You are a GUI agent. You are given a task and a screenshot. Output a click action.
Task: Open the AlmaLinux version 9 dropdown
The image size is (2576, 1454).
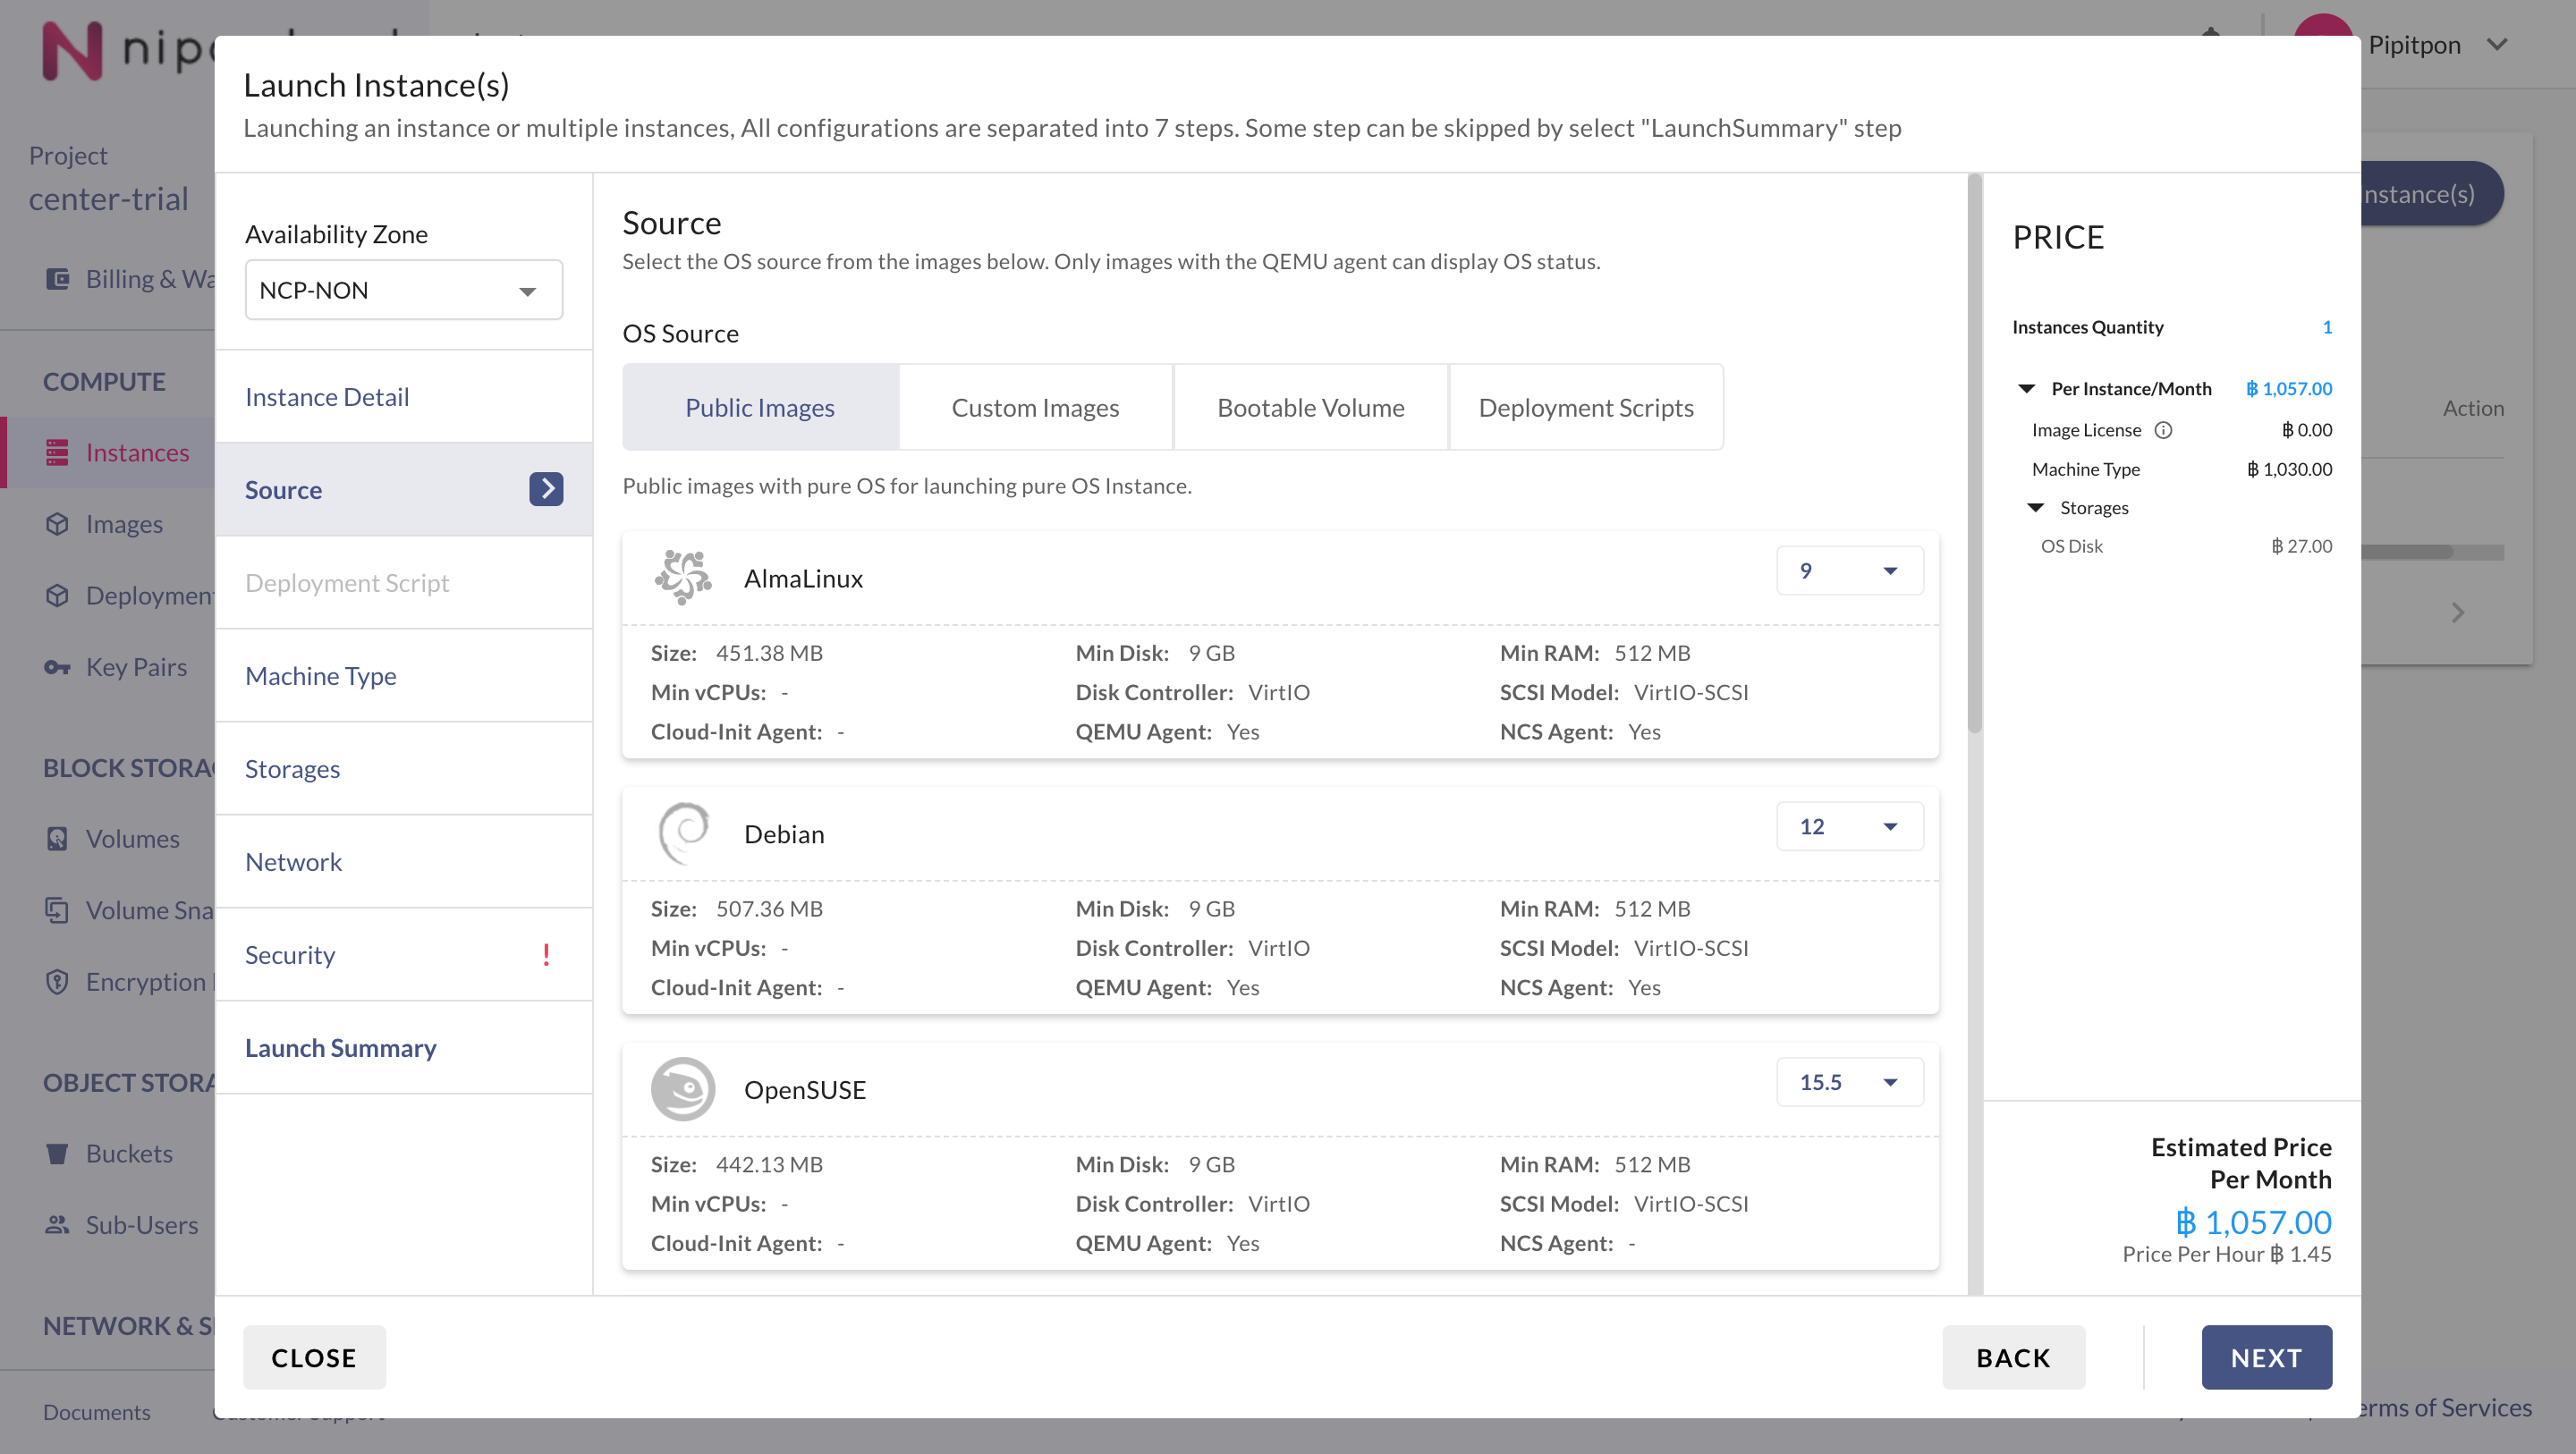[1850, 570]
